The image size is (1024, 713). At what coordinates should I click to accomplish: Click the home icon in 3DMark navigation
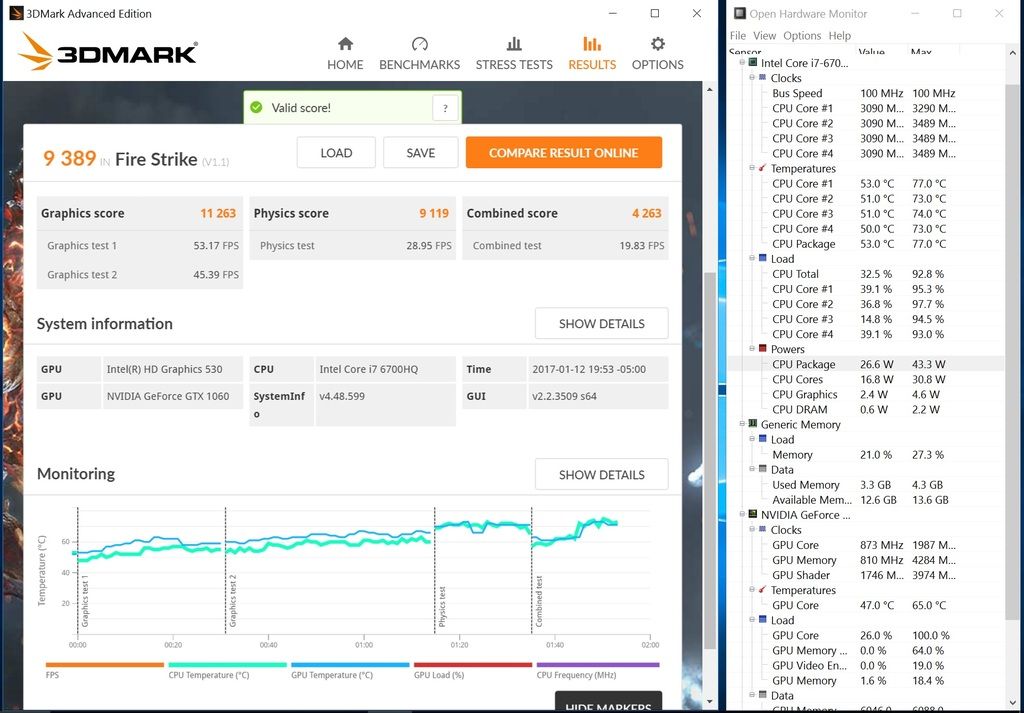click(345, 44)
